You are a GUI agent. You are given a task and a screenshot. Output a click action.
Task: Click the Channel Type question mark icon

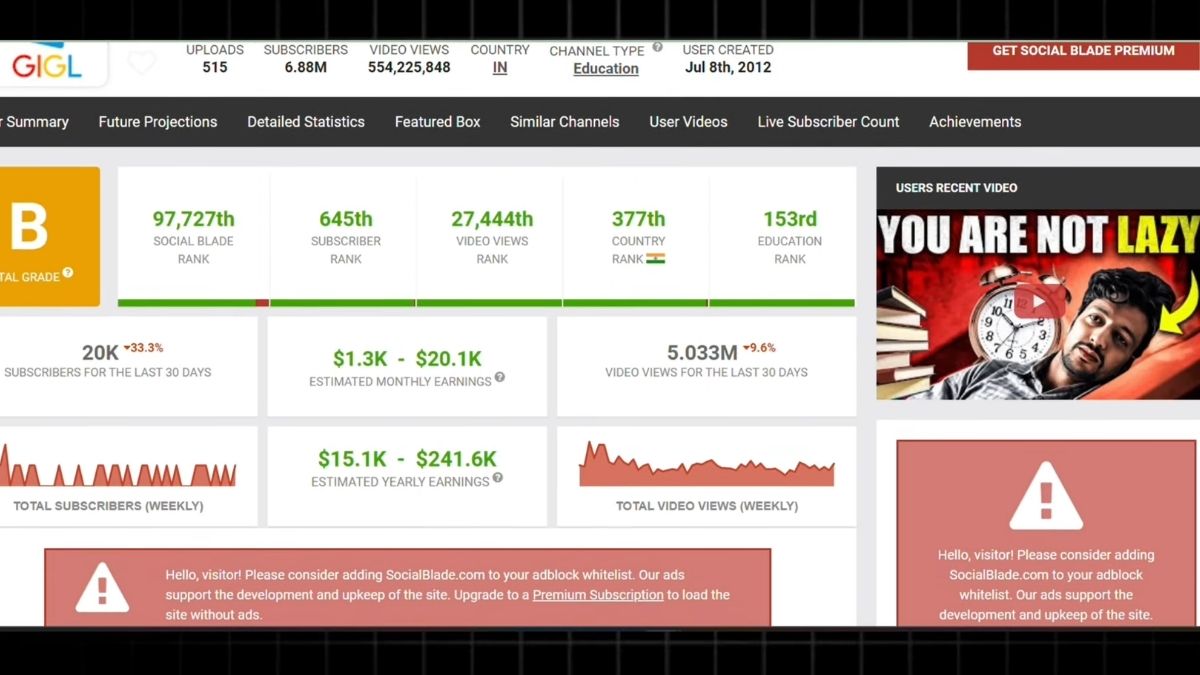657,45
